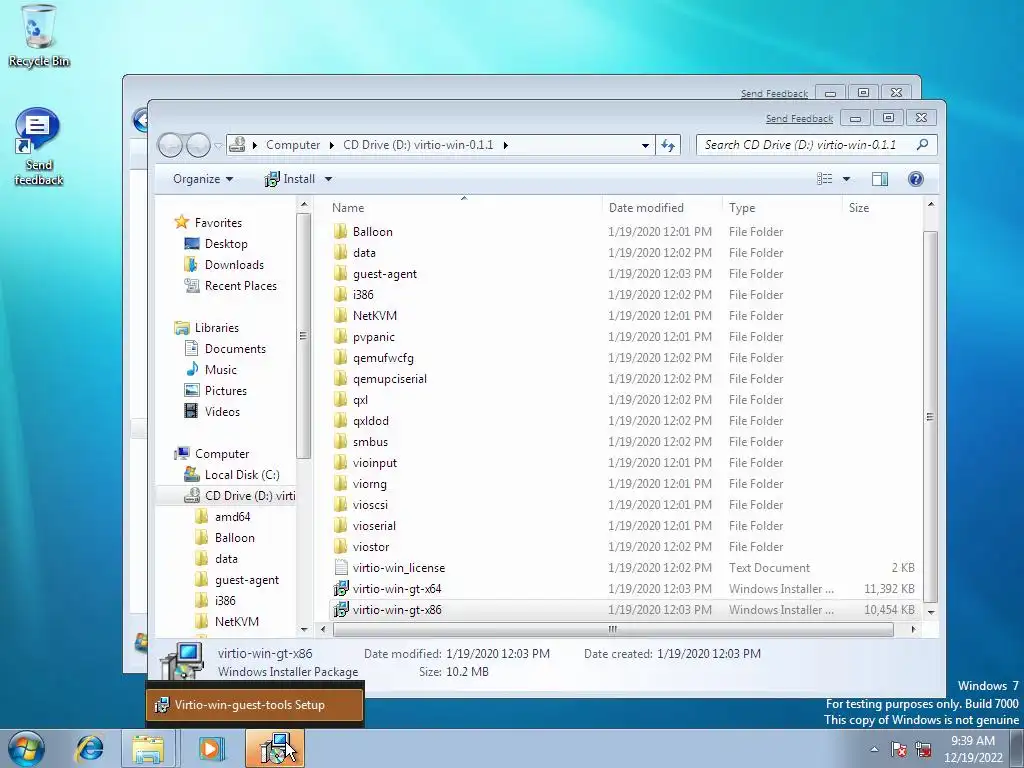Select the vioserial folder row
Image resolution: width=1024 pixels, height=768 pixels.
(624, 526)
